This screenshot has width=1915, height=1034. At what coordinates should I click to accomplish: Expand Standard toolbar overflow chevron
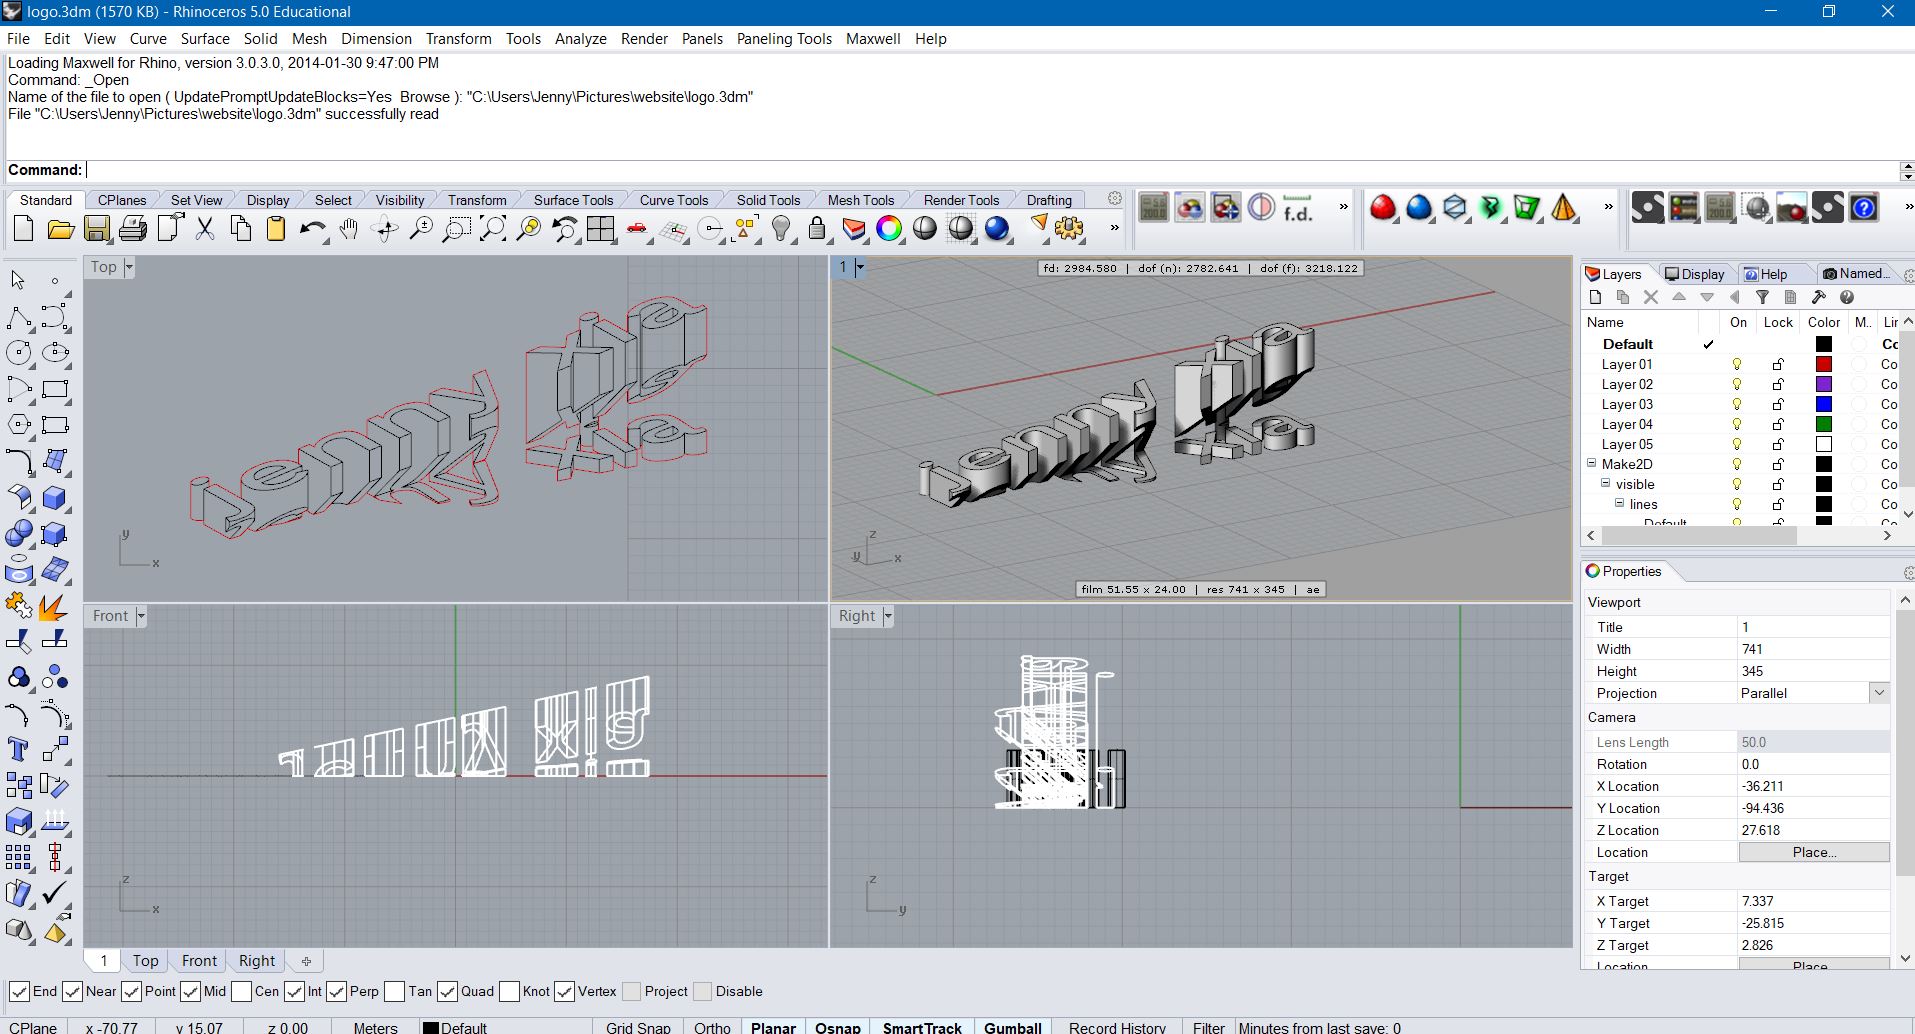click(x=1114, y=228)
